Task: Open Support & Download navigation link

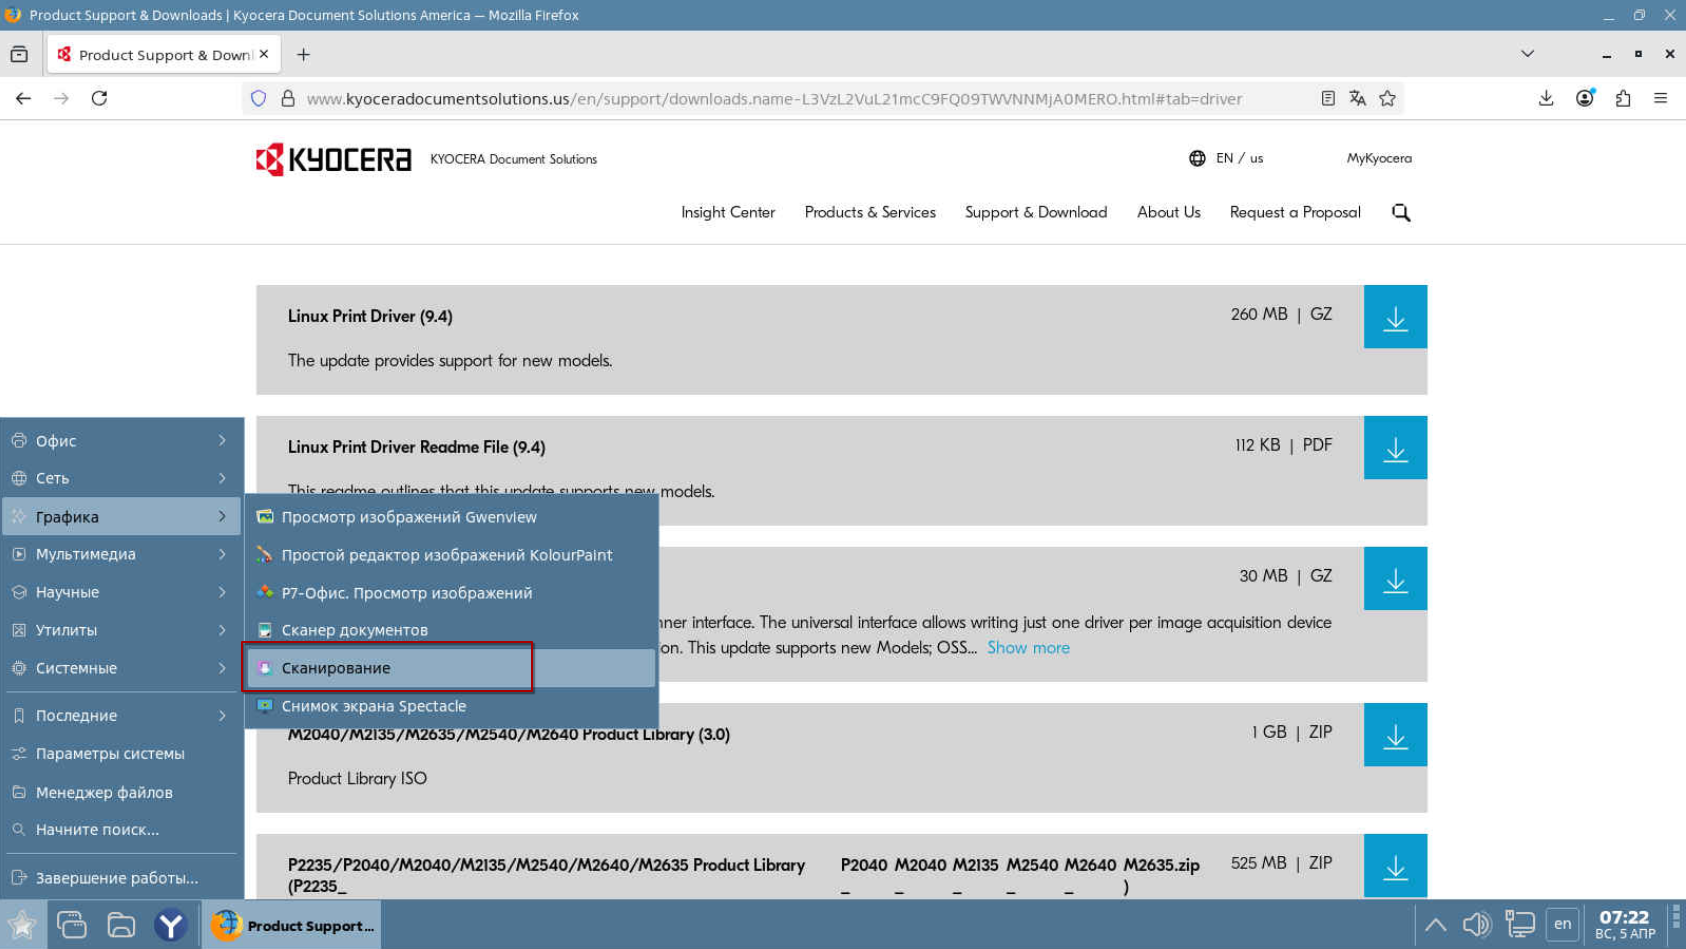Action: pyautogui.click(x=1035, y=212)
